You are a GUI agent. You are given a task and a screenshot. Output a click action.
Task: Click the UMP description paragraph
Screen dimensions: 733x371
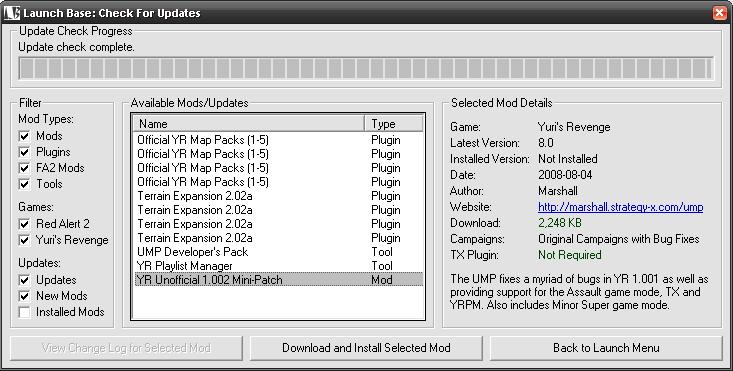click(x=580, y=292)
